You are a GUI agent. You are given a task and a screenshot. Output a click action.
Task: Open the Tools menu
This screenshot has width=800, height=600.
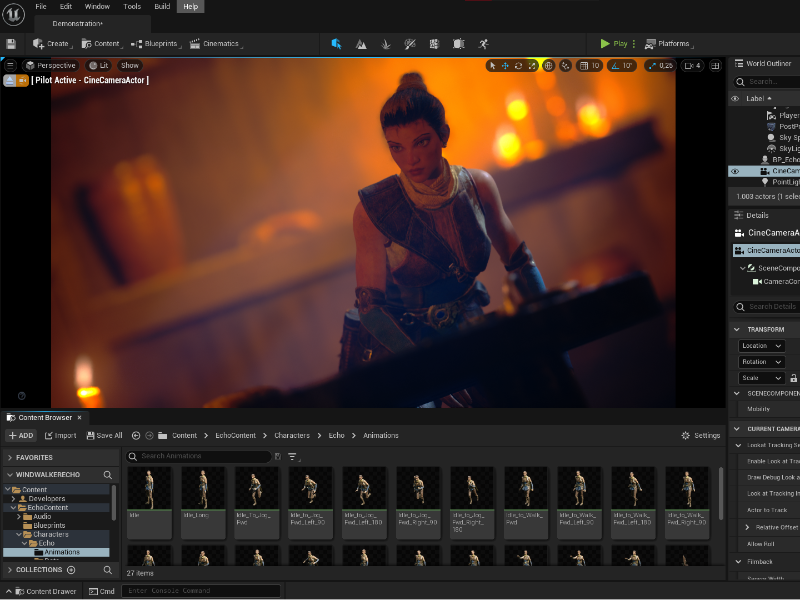click(x=132, y=7)
